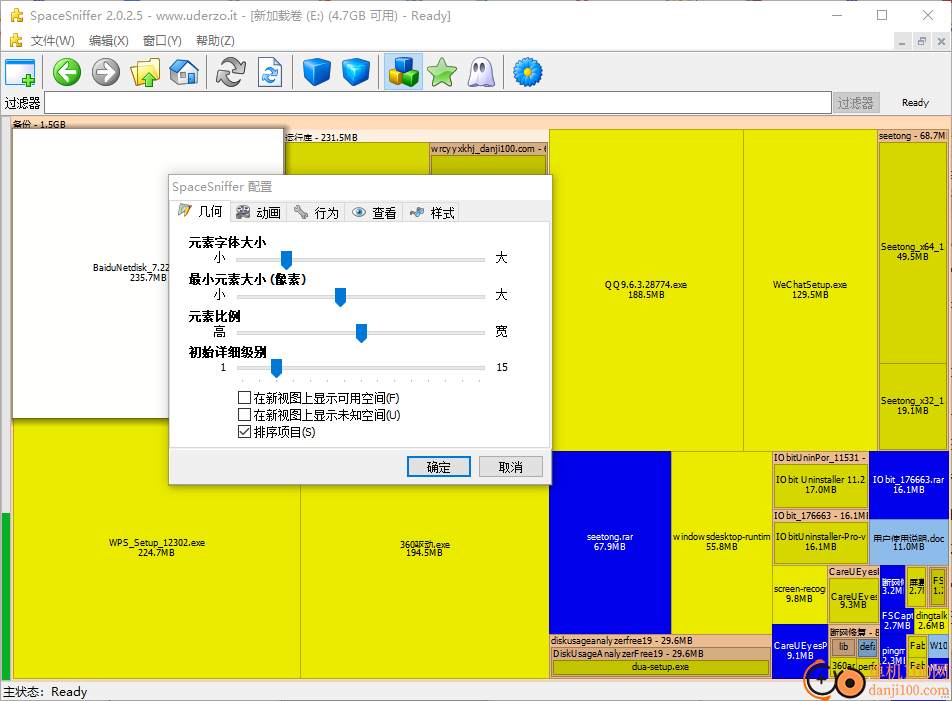The image size is (952, 701).
Task: Click the 过滤器 button beside the filter field
Action: pyautogui.click(x=855, y=103)
